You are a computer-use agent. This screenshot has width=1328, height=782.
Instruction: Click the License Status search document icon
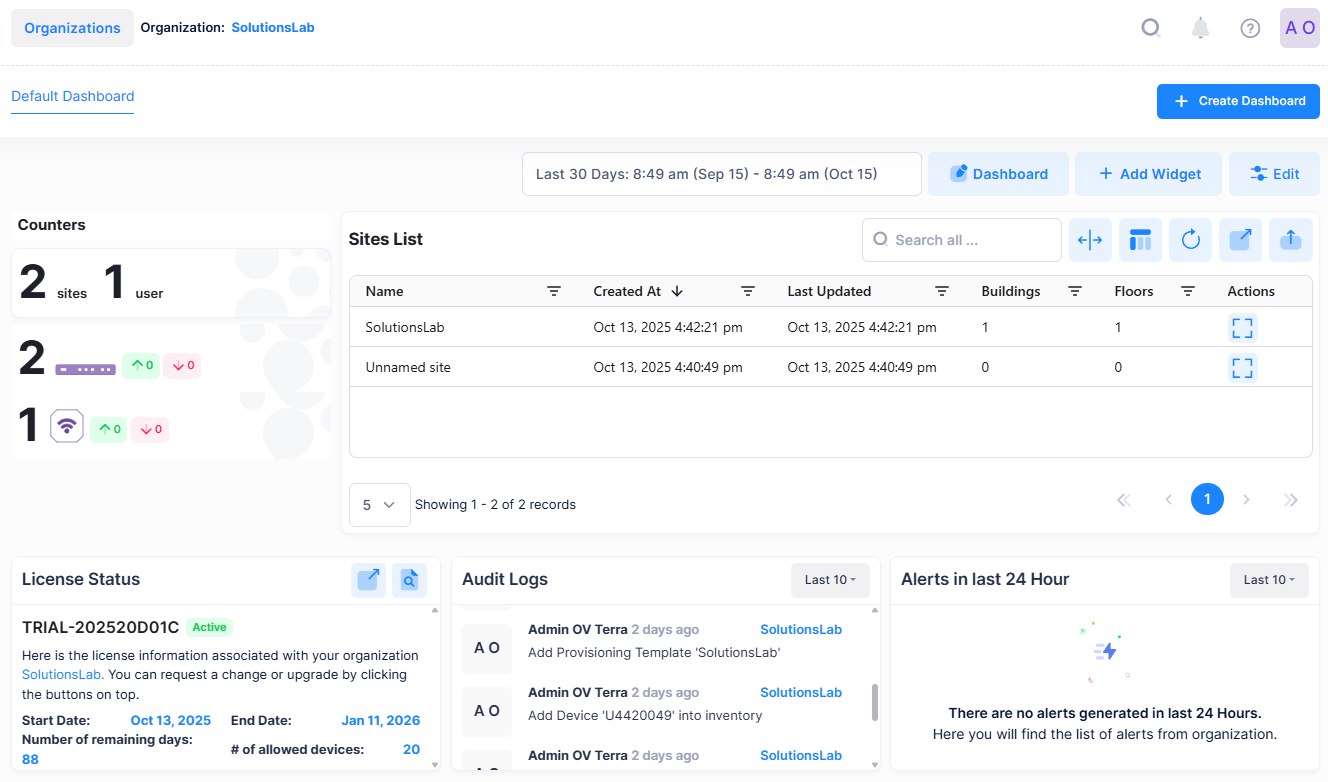(409, 580)
